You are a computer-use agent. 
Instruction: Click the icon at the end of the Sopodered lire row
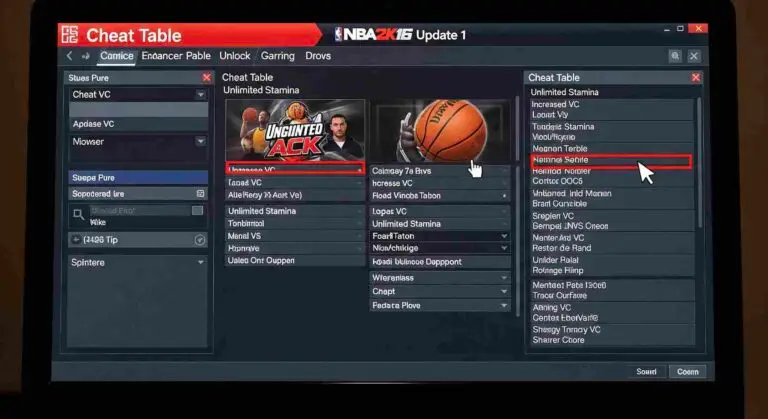pyautogui.click(x=200, y=194)
